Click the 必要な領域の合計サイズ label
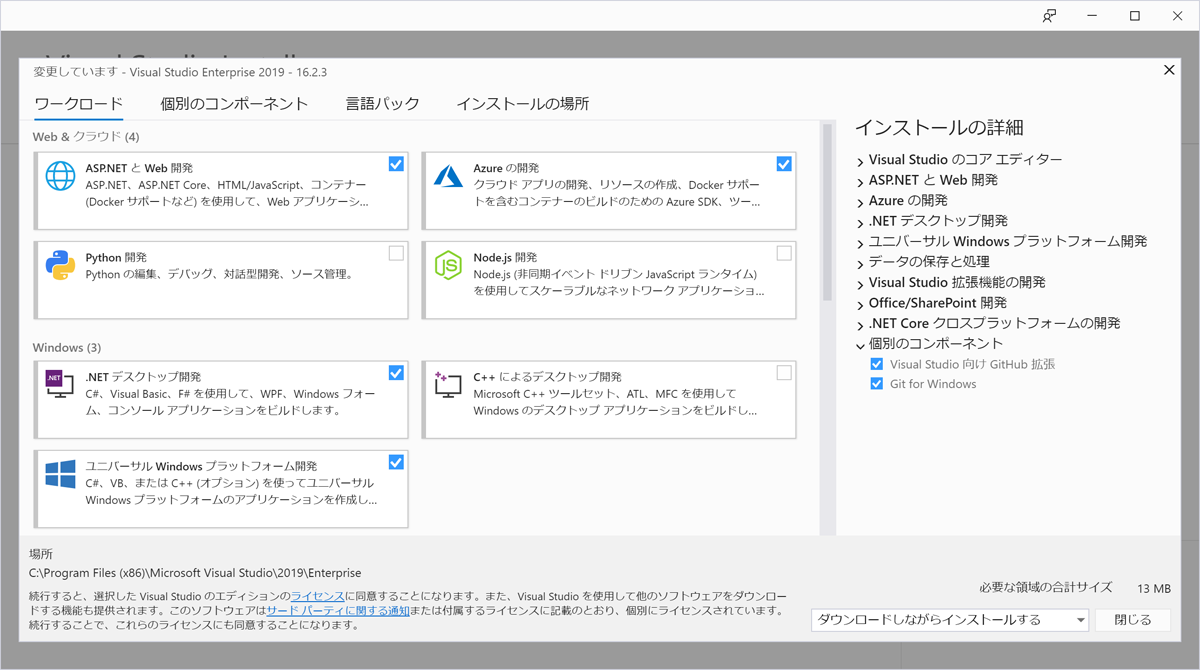 click(1046, 588)
